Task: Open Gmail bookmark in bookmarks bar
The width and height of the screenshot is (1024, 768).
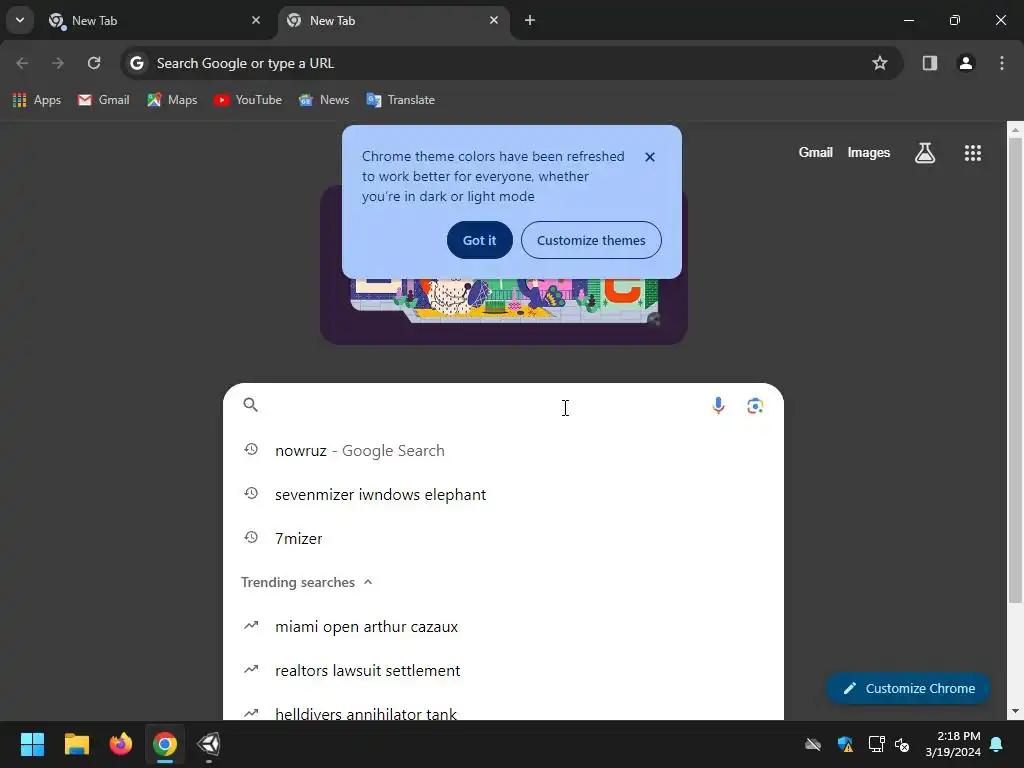Action: [104, 100]
